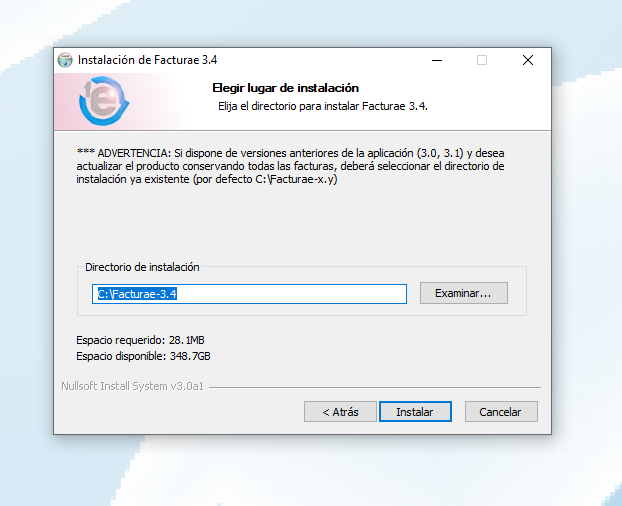This screenshot has height=506, width=622.
Task: Minimize the installer window
Action: pos(437,60)
